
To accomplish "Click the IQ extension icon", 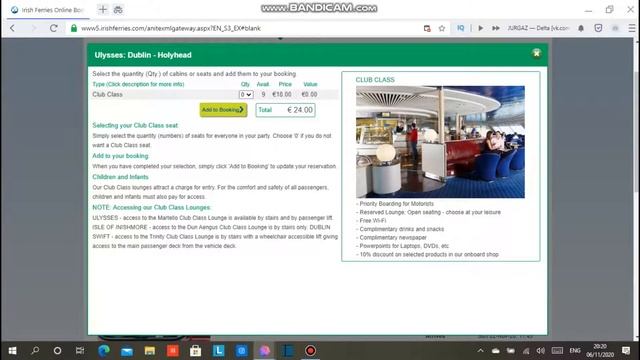I will [x=460, y=28].
